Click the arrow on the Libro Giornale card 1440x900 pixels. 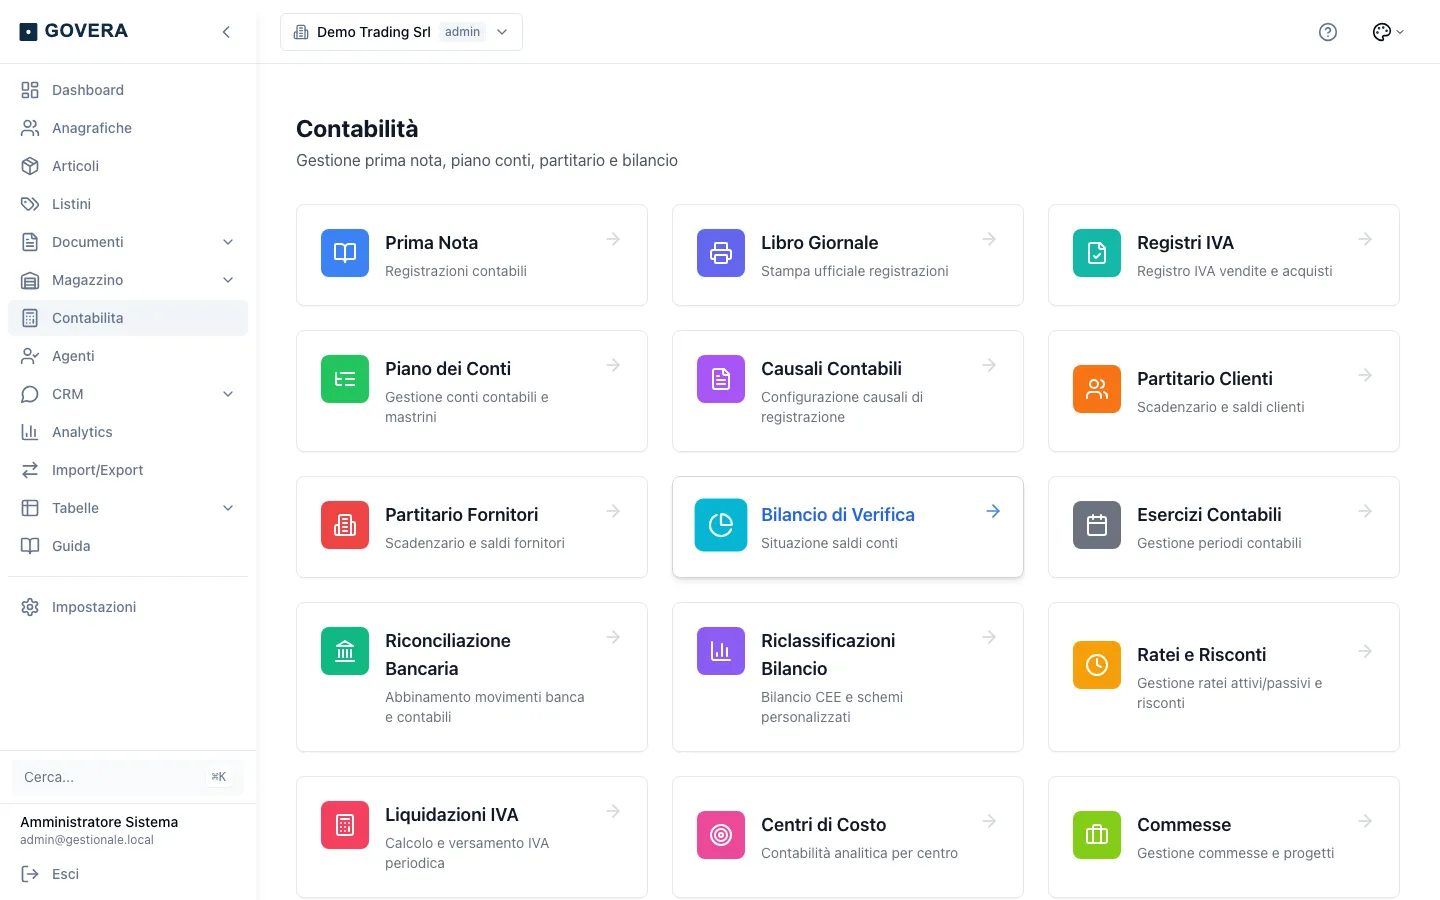click(989, 239)
